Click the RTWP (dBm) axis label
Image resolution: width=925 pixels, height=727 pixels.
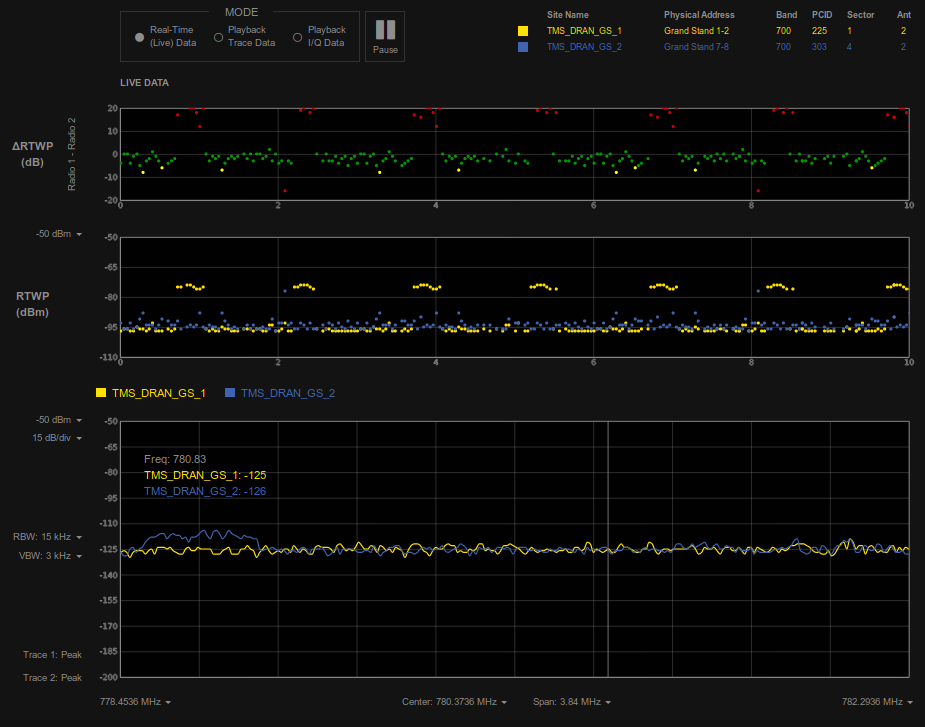(x=32, y=304)
